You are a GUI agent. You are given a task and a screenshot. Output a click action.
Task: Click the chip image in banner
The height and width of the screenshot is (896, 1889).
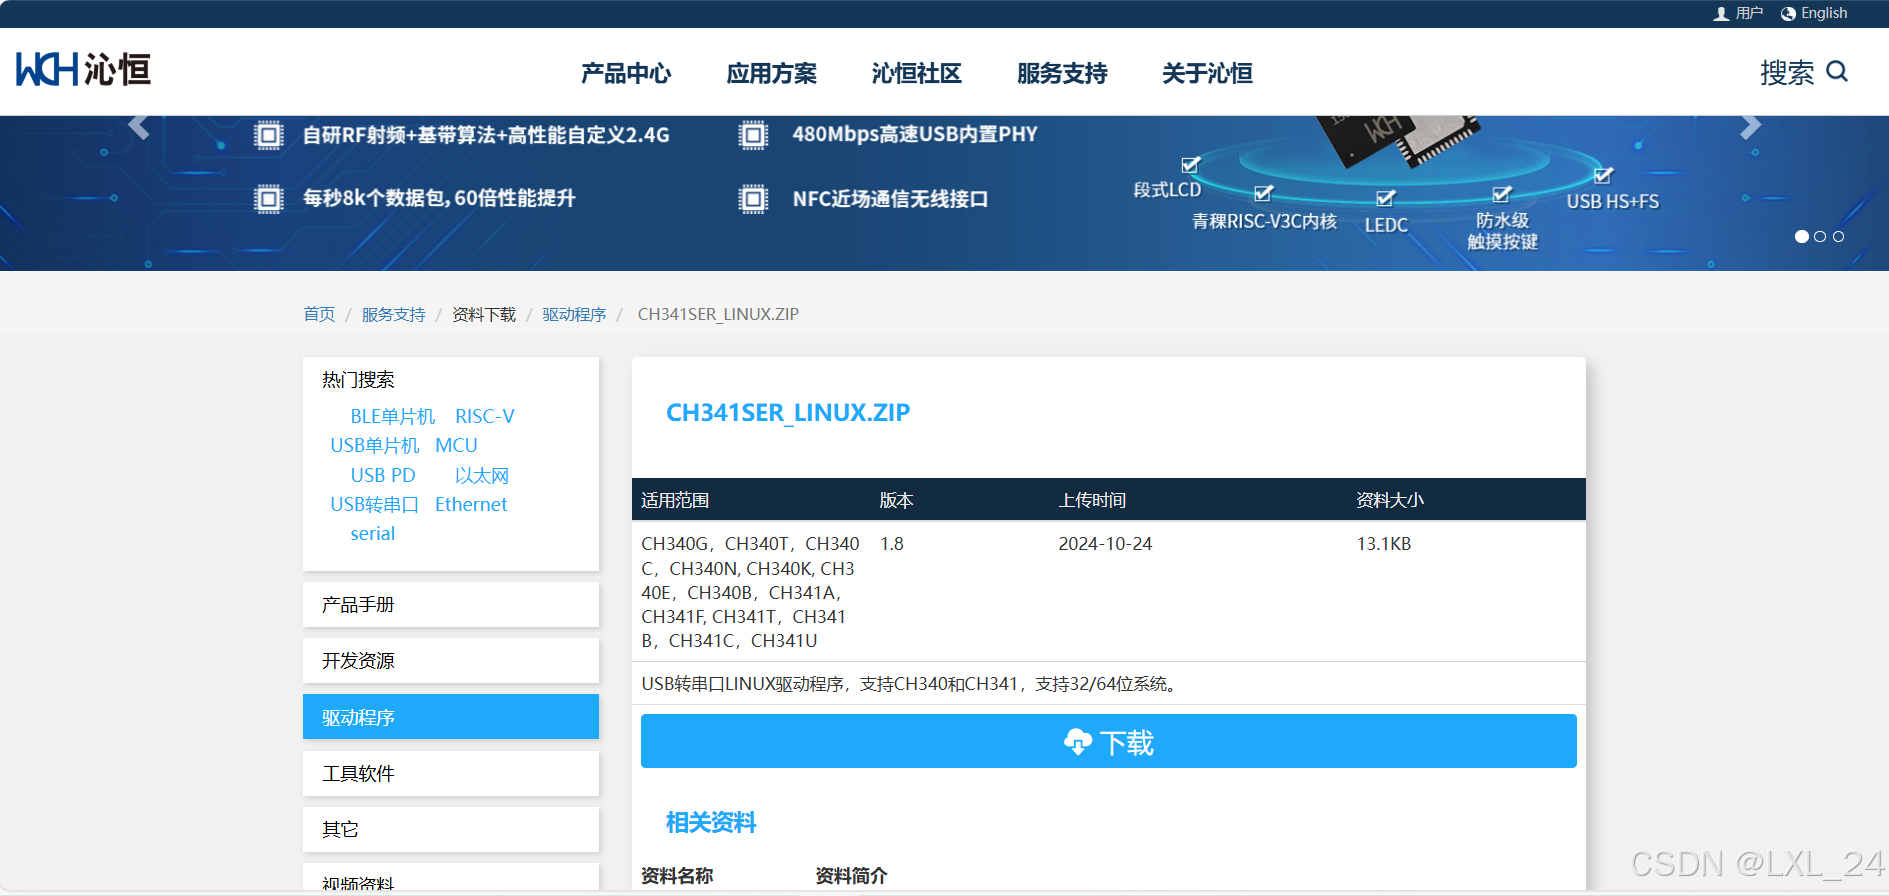1397,140
